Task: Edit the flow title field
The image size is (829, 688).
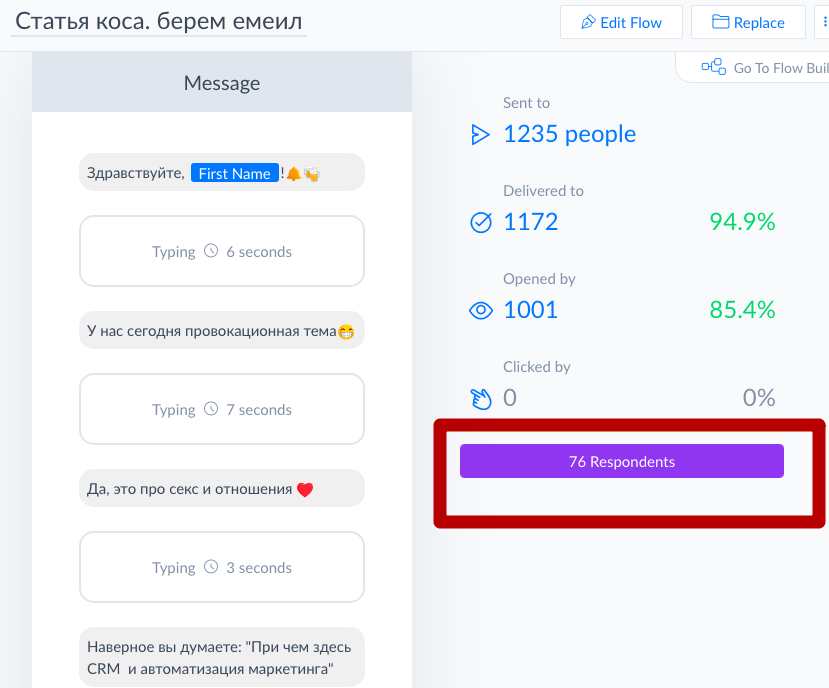Action: (159, 22)
